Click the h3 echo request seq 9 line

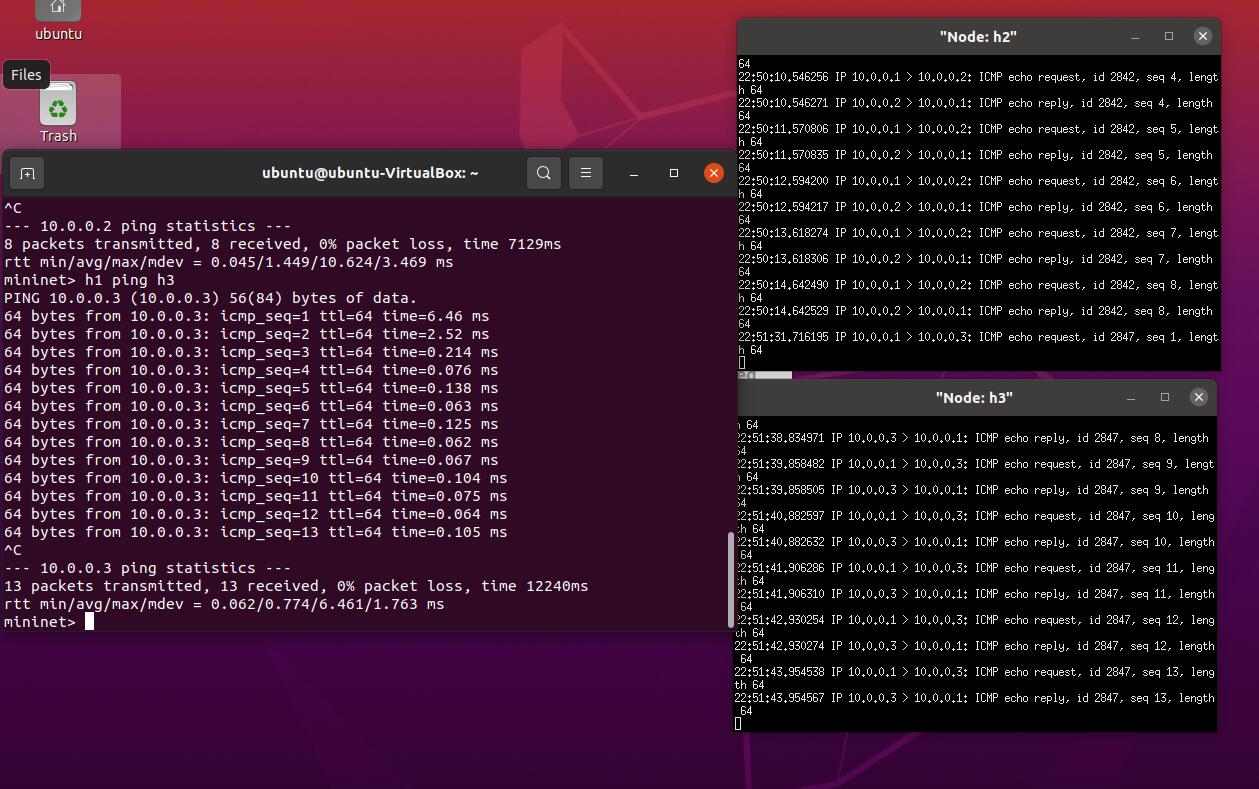(975, 470)
